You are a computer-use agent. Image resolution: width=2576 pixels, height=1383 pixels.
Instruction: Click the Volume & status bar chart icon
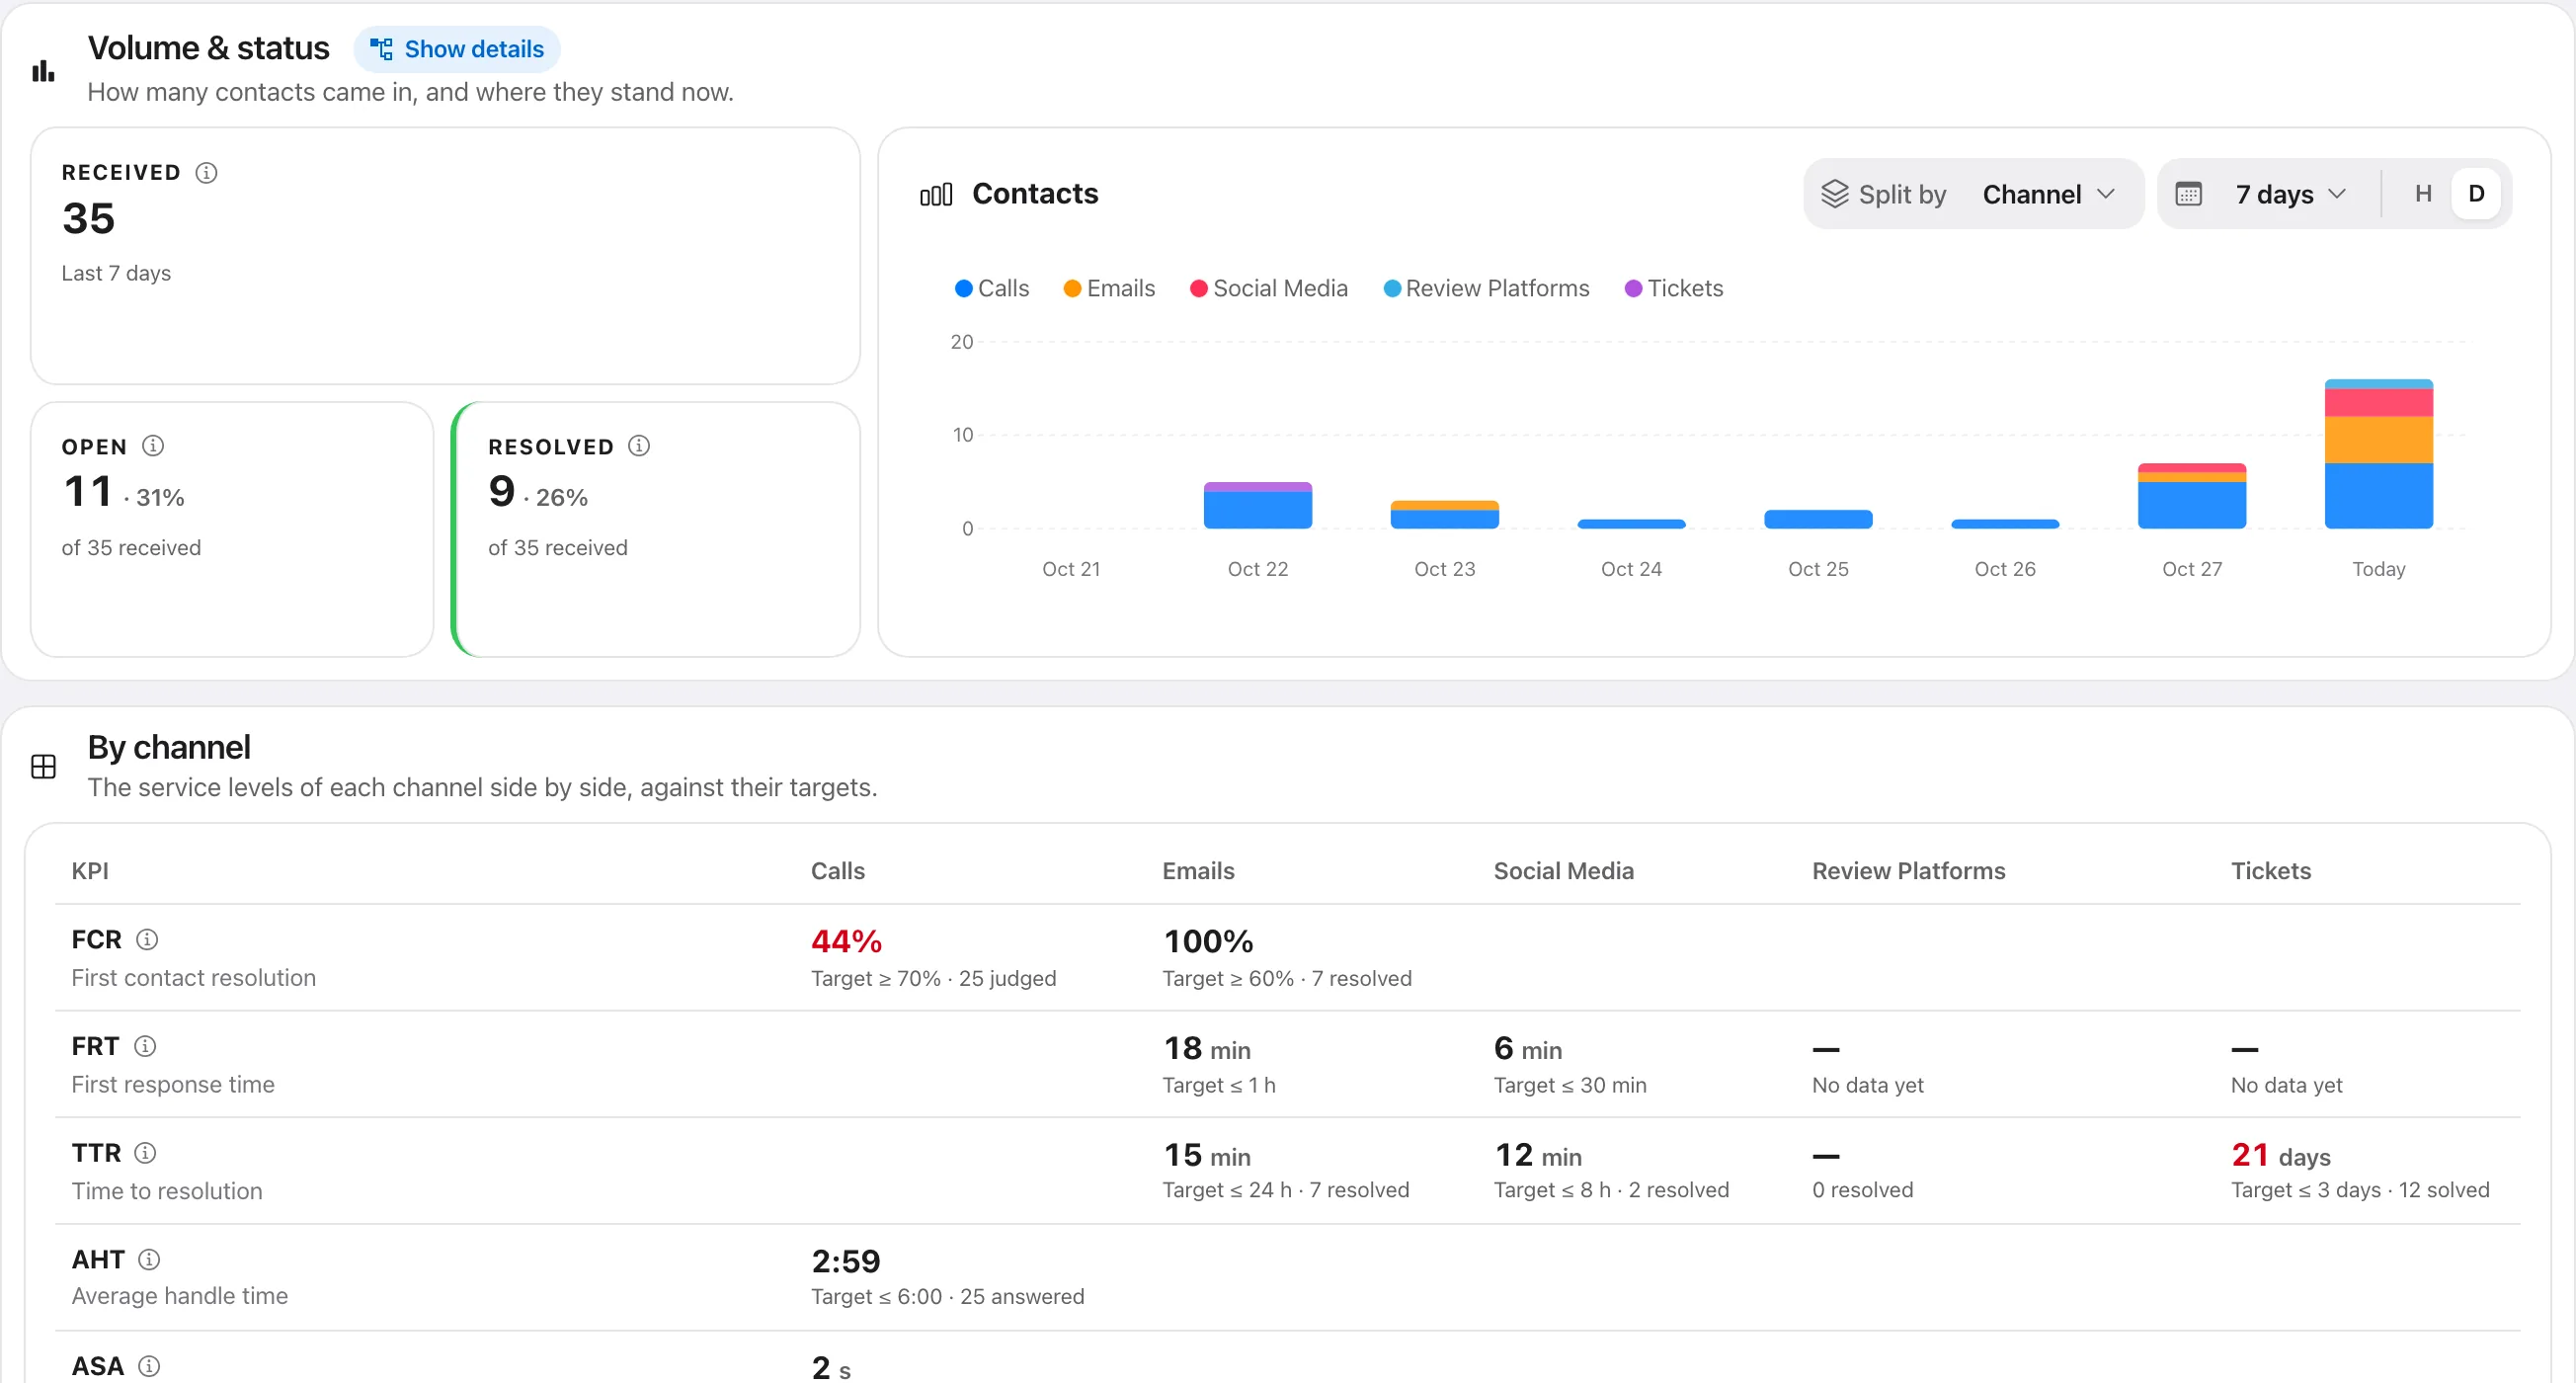click(43, 71)
